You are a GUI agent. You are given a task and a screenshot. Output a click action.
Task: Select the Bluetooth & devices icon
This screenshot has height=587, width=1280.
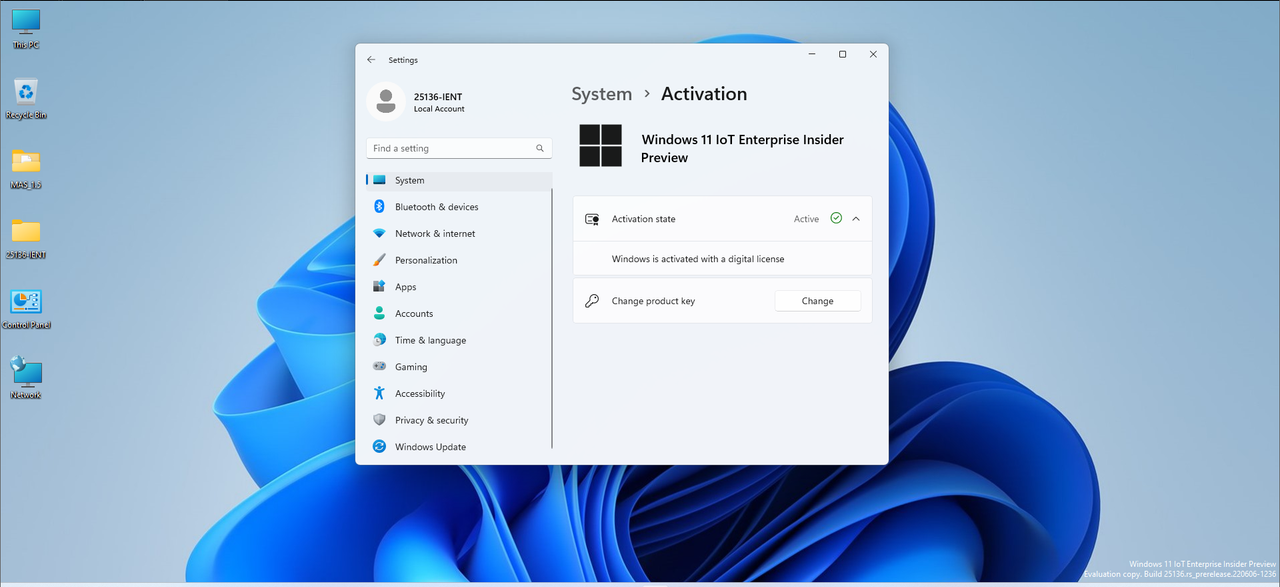(x=379, y=207)
